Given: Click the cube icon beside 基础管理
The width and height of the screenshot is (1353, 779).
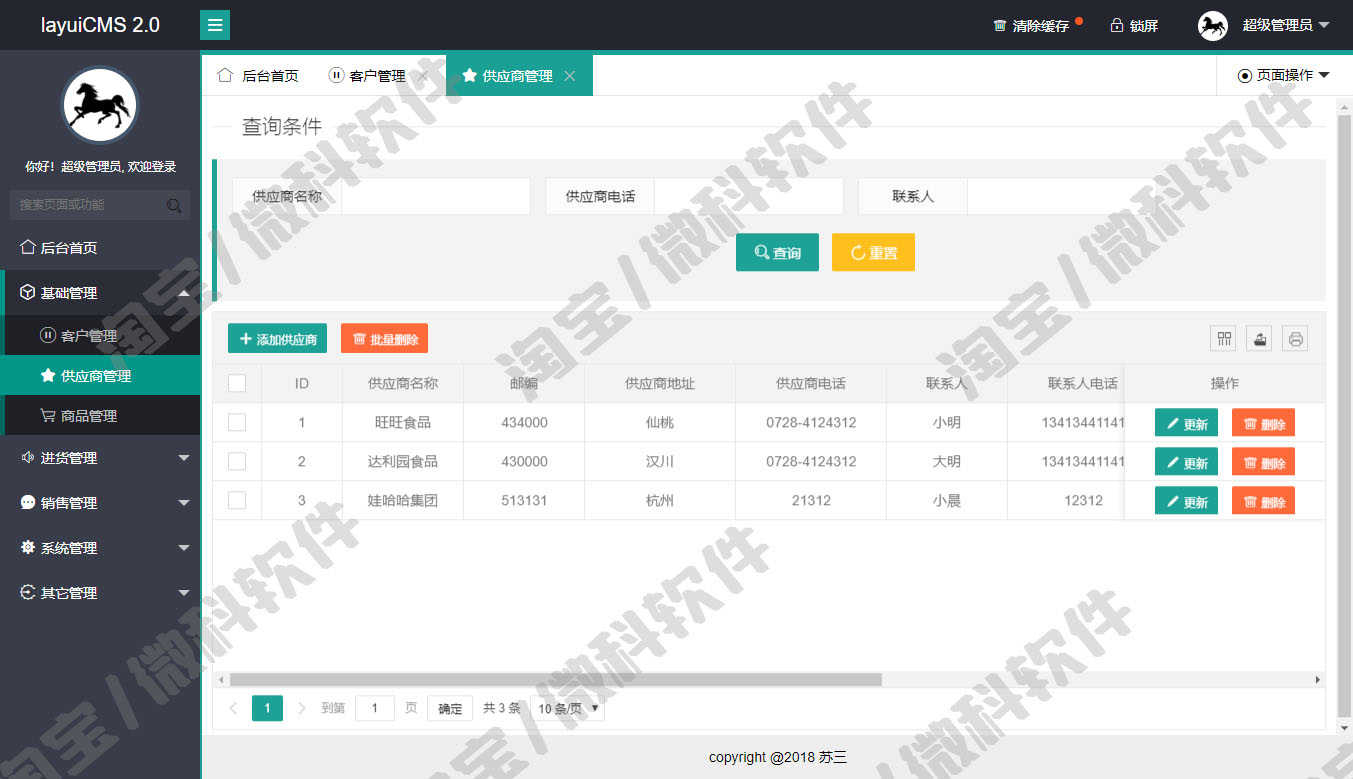Looking at the screenshot, I should (28, 292).
